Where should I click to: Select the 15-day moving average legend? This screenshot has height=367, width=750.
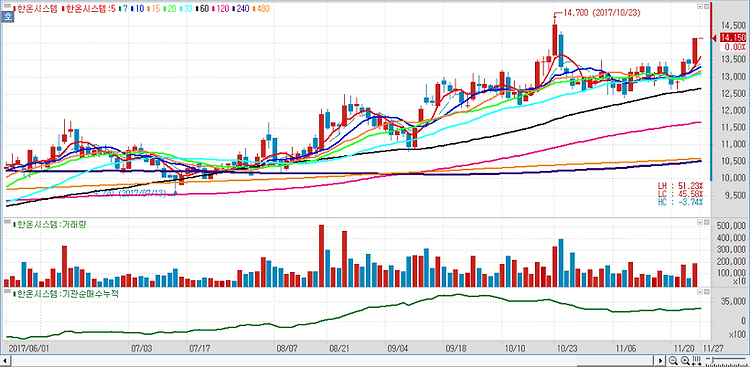[x=154, y=9]
